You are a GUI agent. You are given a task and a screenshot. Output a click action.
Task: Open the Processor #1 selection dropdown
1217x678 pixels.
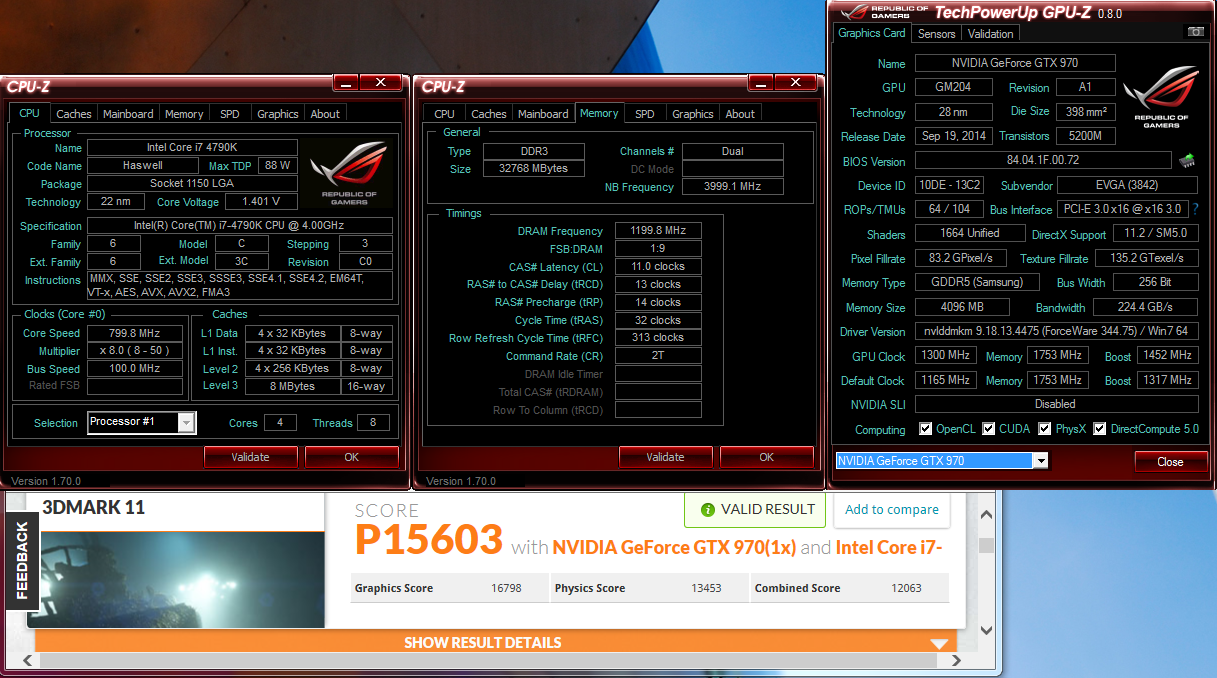(186, 422)
